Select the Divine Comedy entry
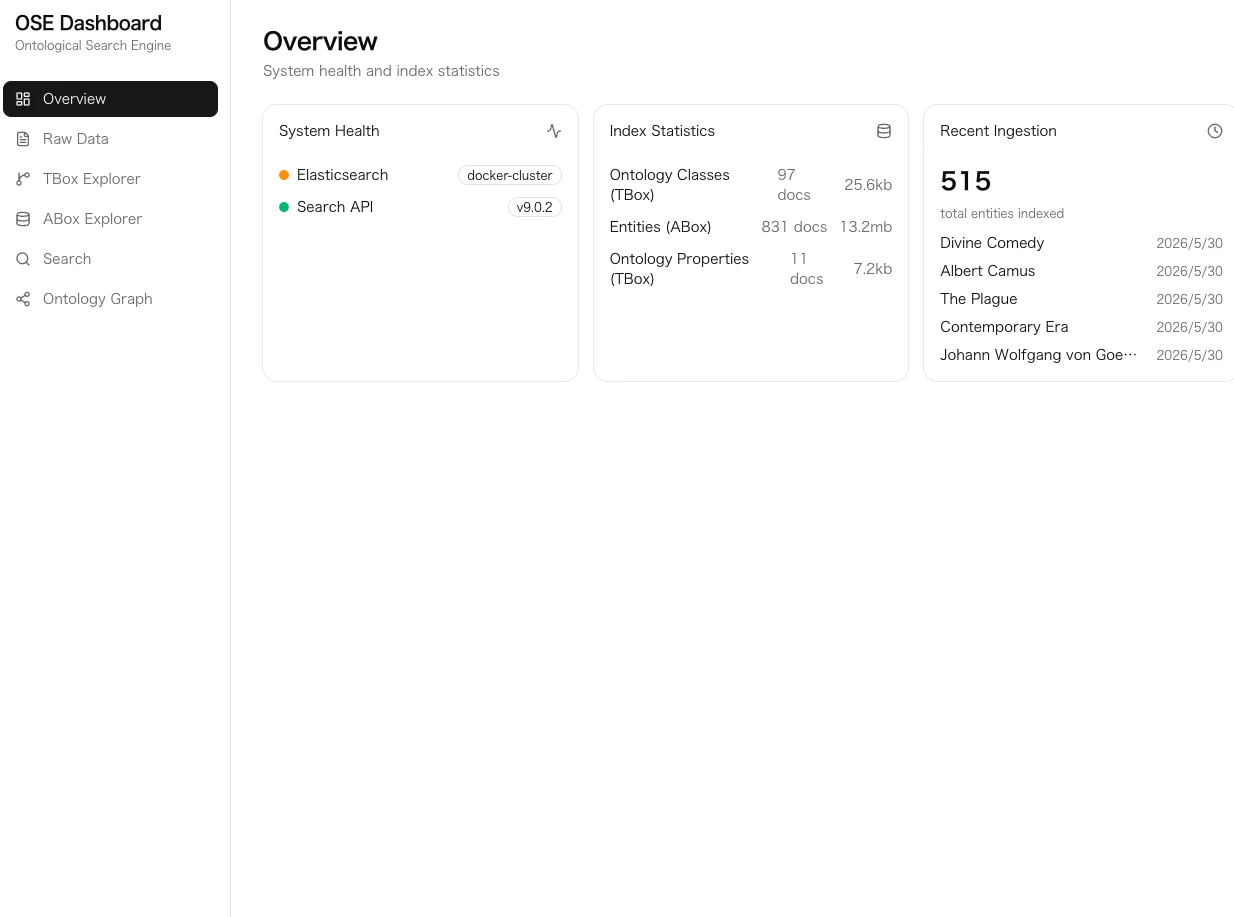 992,243
